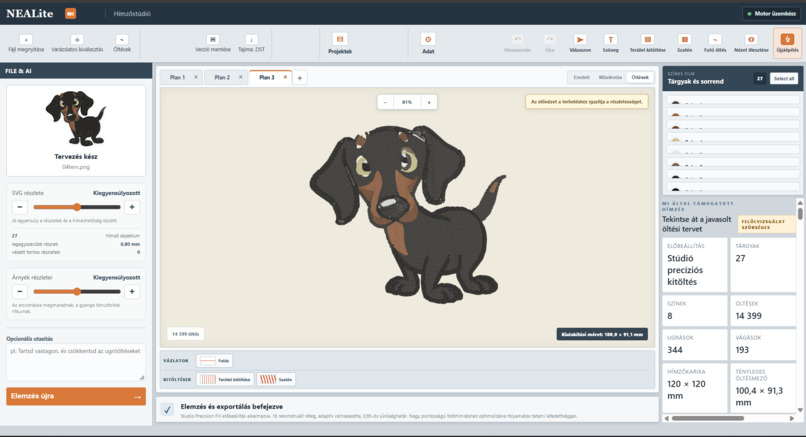Export design via Tajima .DST
The height and width of the screenshot is (437, 806).
251,44
